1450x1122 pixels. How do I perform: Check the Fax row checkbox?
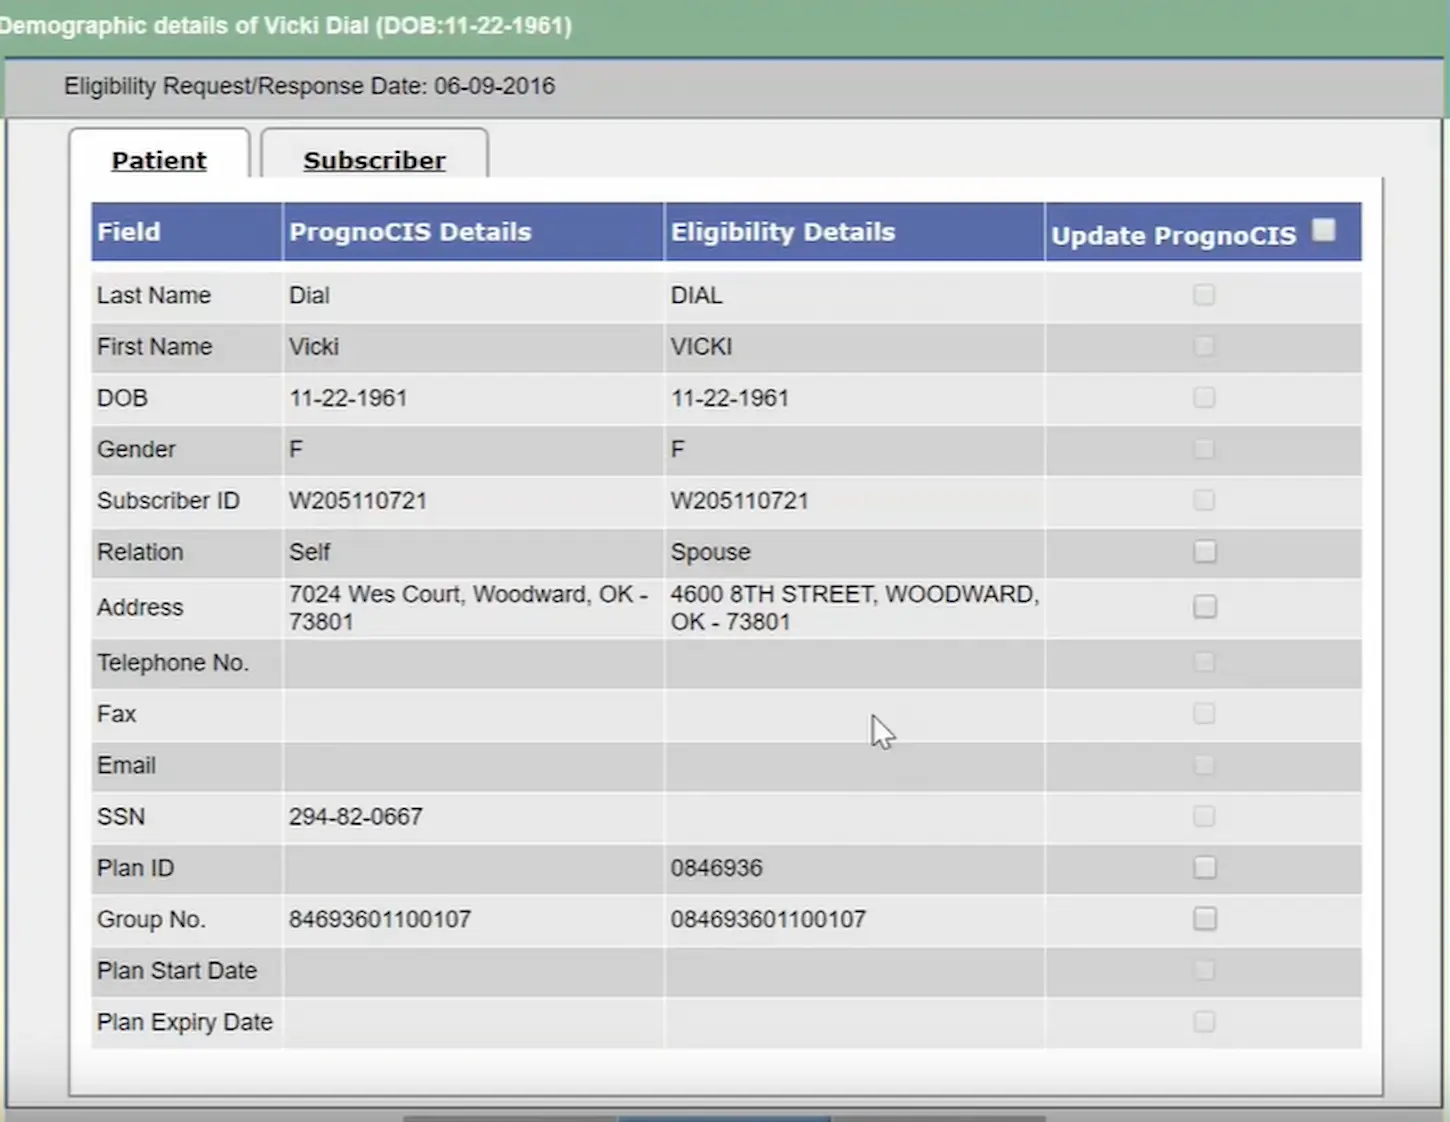[1204, 713]
